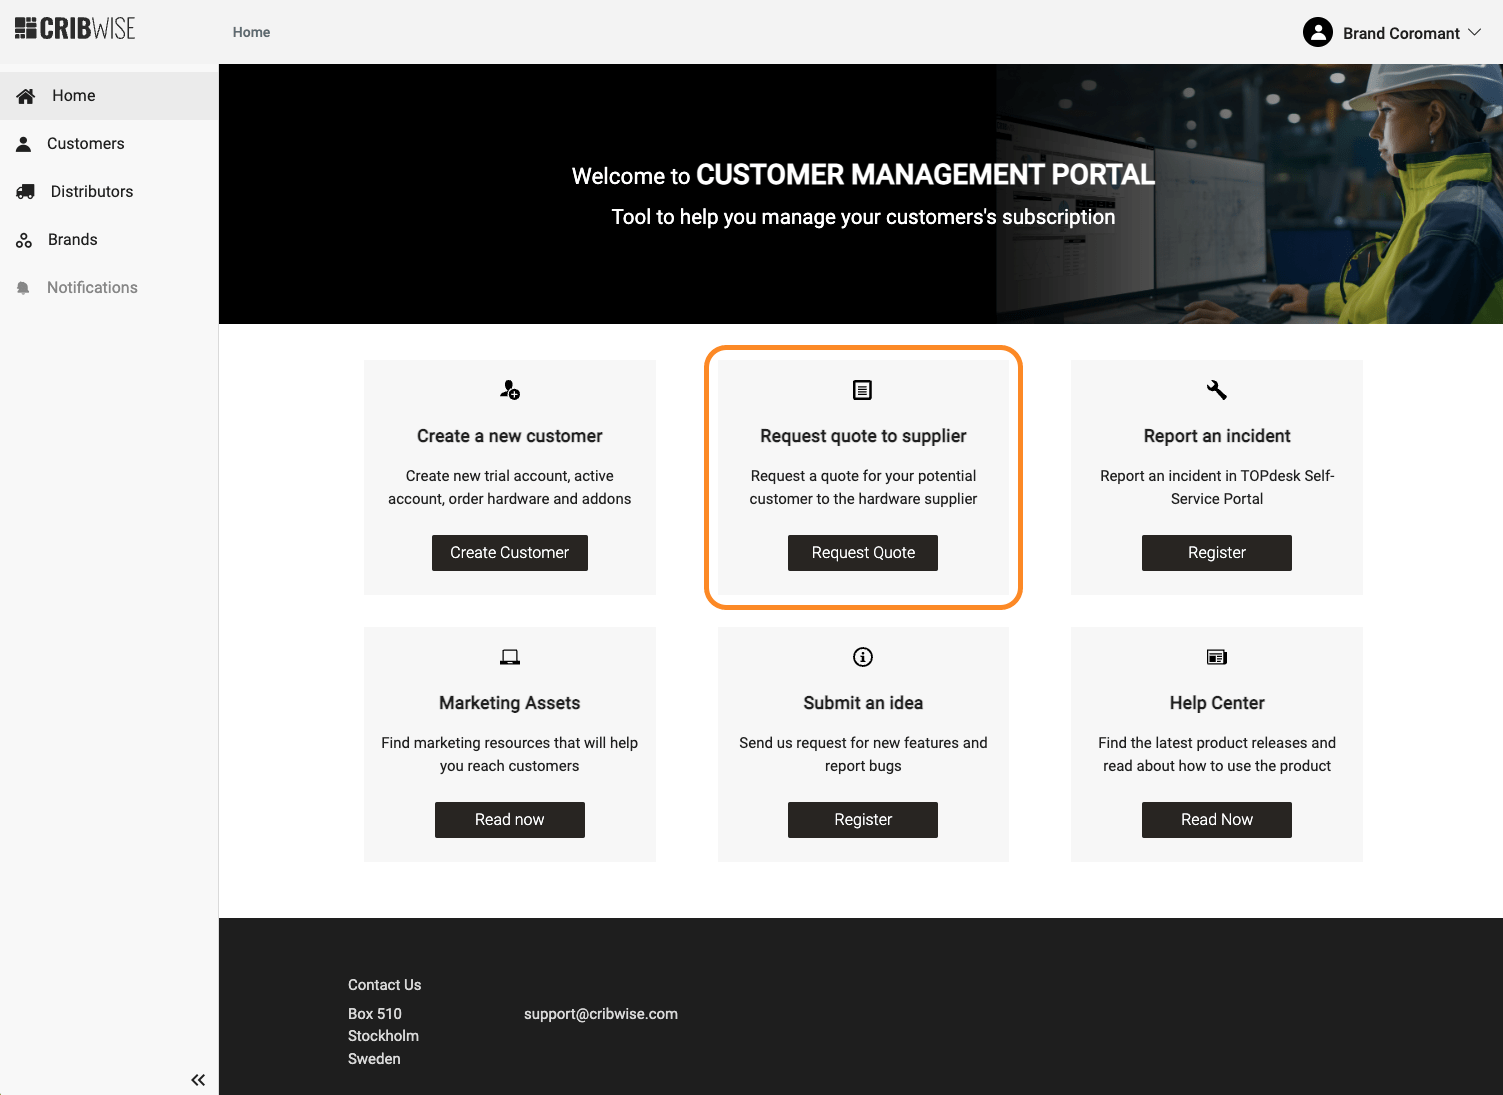Screen dimensions: 1503x1095
Task: Click the laptop icon above Marketing Assets
Action: [x=510, y=657]
